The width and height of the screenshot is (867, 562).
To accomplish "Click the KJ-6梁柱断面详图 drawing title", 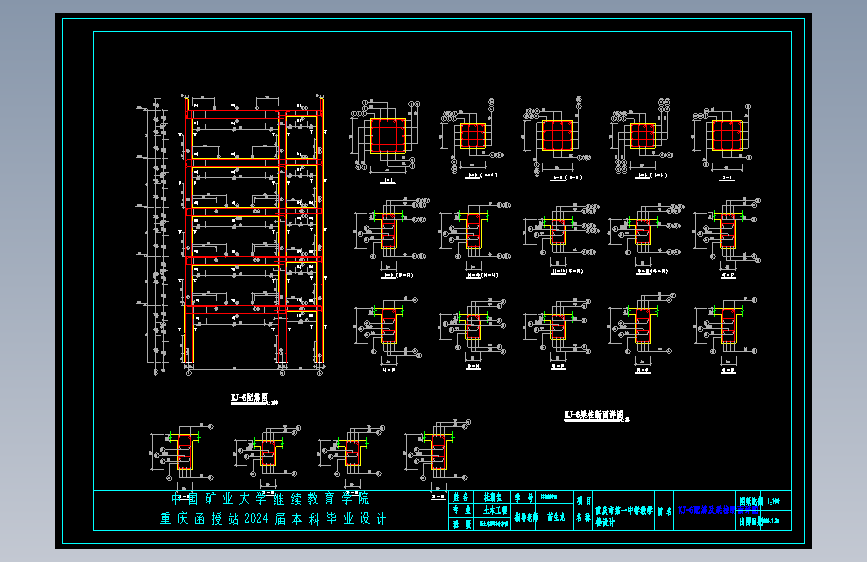I will [x=593, y=415].
